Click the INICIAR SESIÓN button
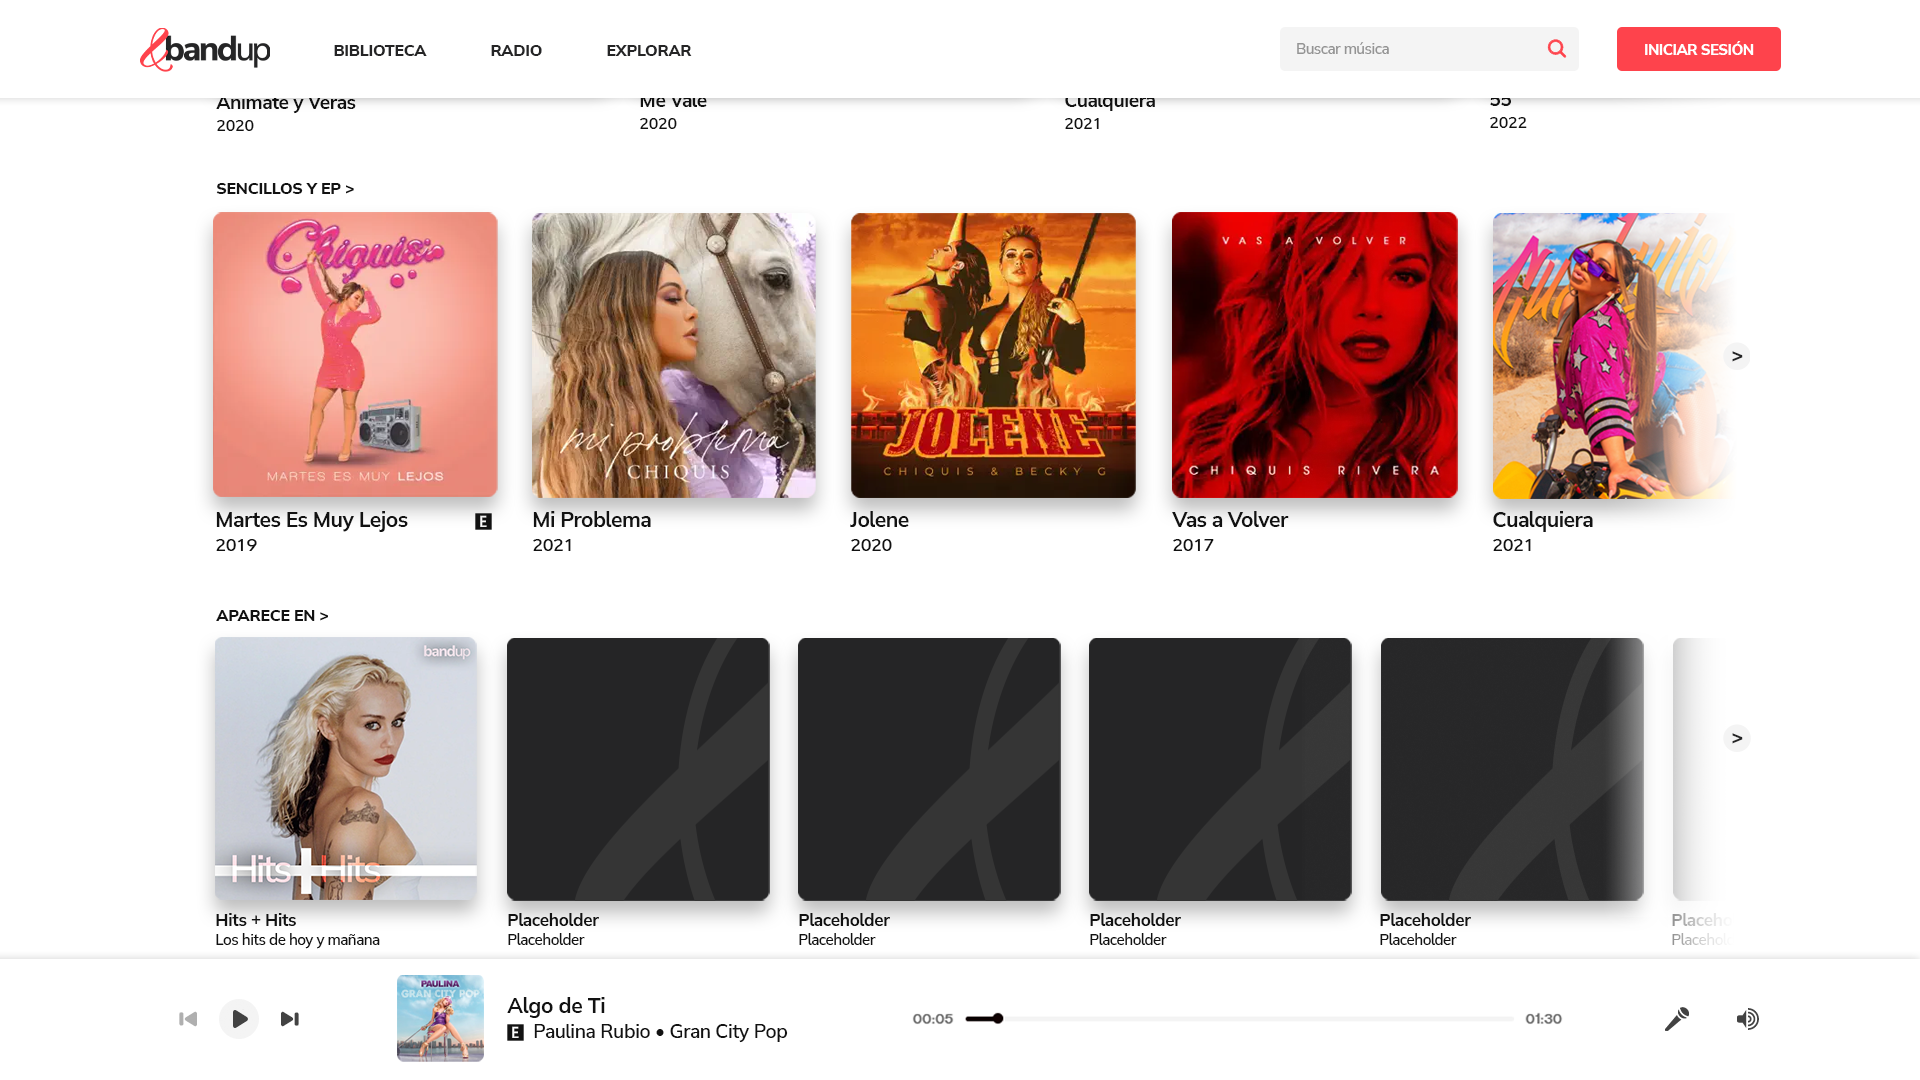Image resolution: width=1920 pixels, height=1080 pixels. tap(1699, 49)
